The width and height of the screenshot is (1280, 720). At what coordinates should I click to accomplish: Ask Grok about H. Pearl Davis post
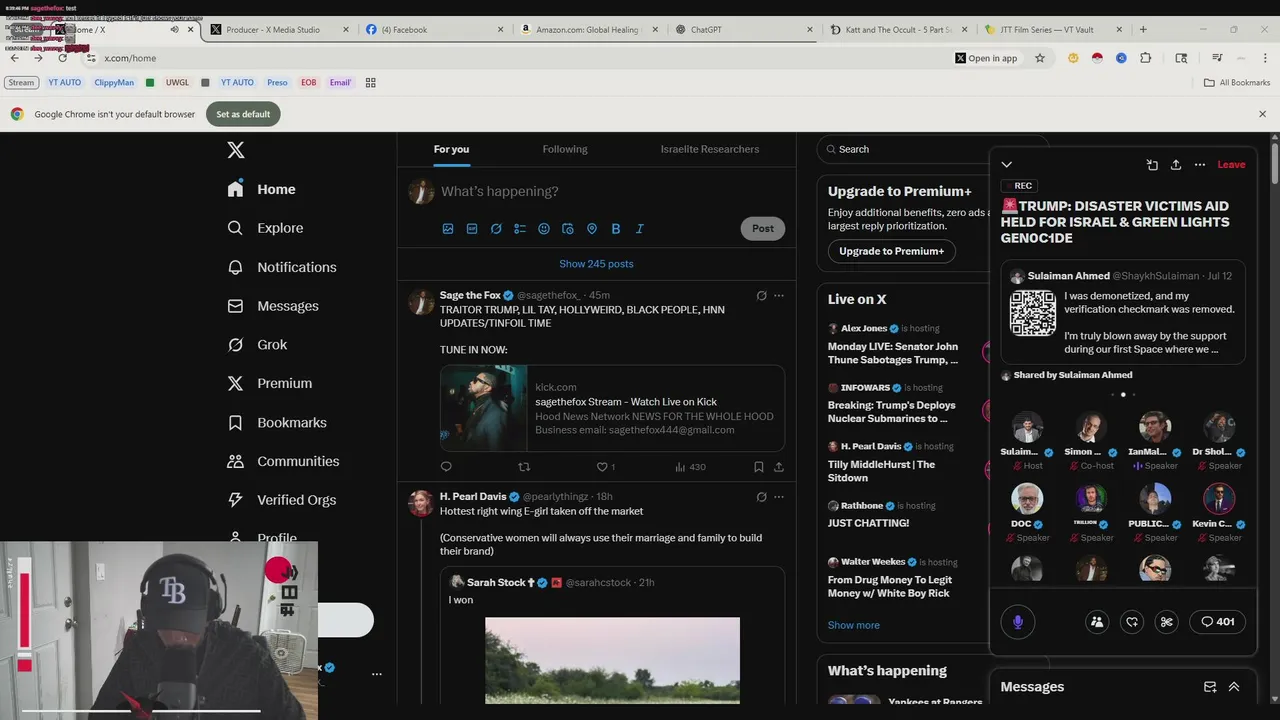click(x=761, y=497)
